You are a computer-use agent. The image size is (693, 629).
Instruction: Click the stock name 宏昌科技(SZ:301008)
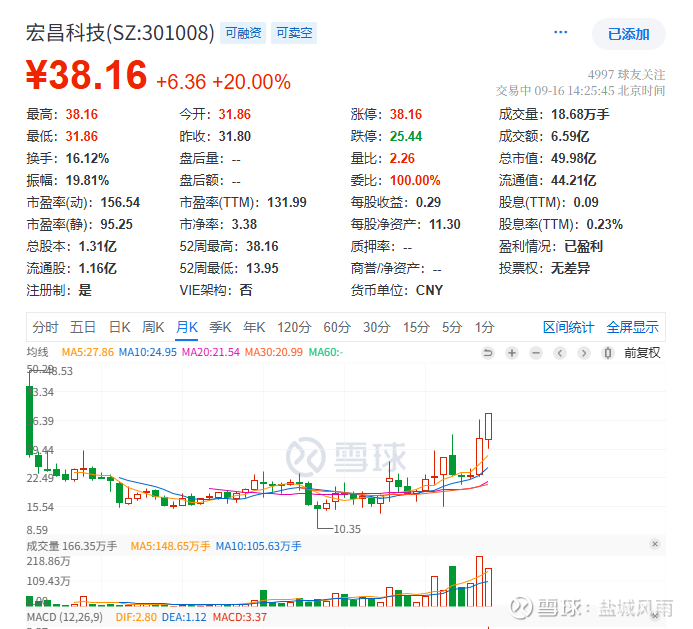click(x=120, y=33)
